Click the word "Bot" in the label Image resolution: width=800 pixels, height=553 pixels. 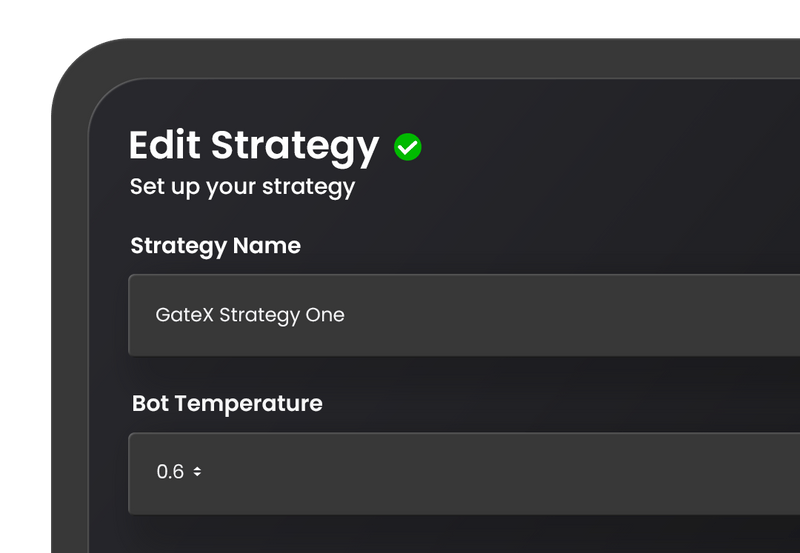(x=150, y=404)
